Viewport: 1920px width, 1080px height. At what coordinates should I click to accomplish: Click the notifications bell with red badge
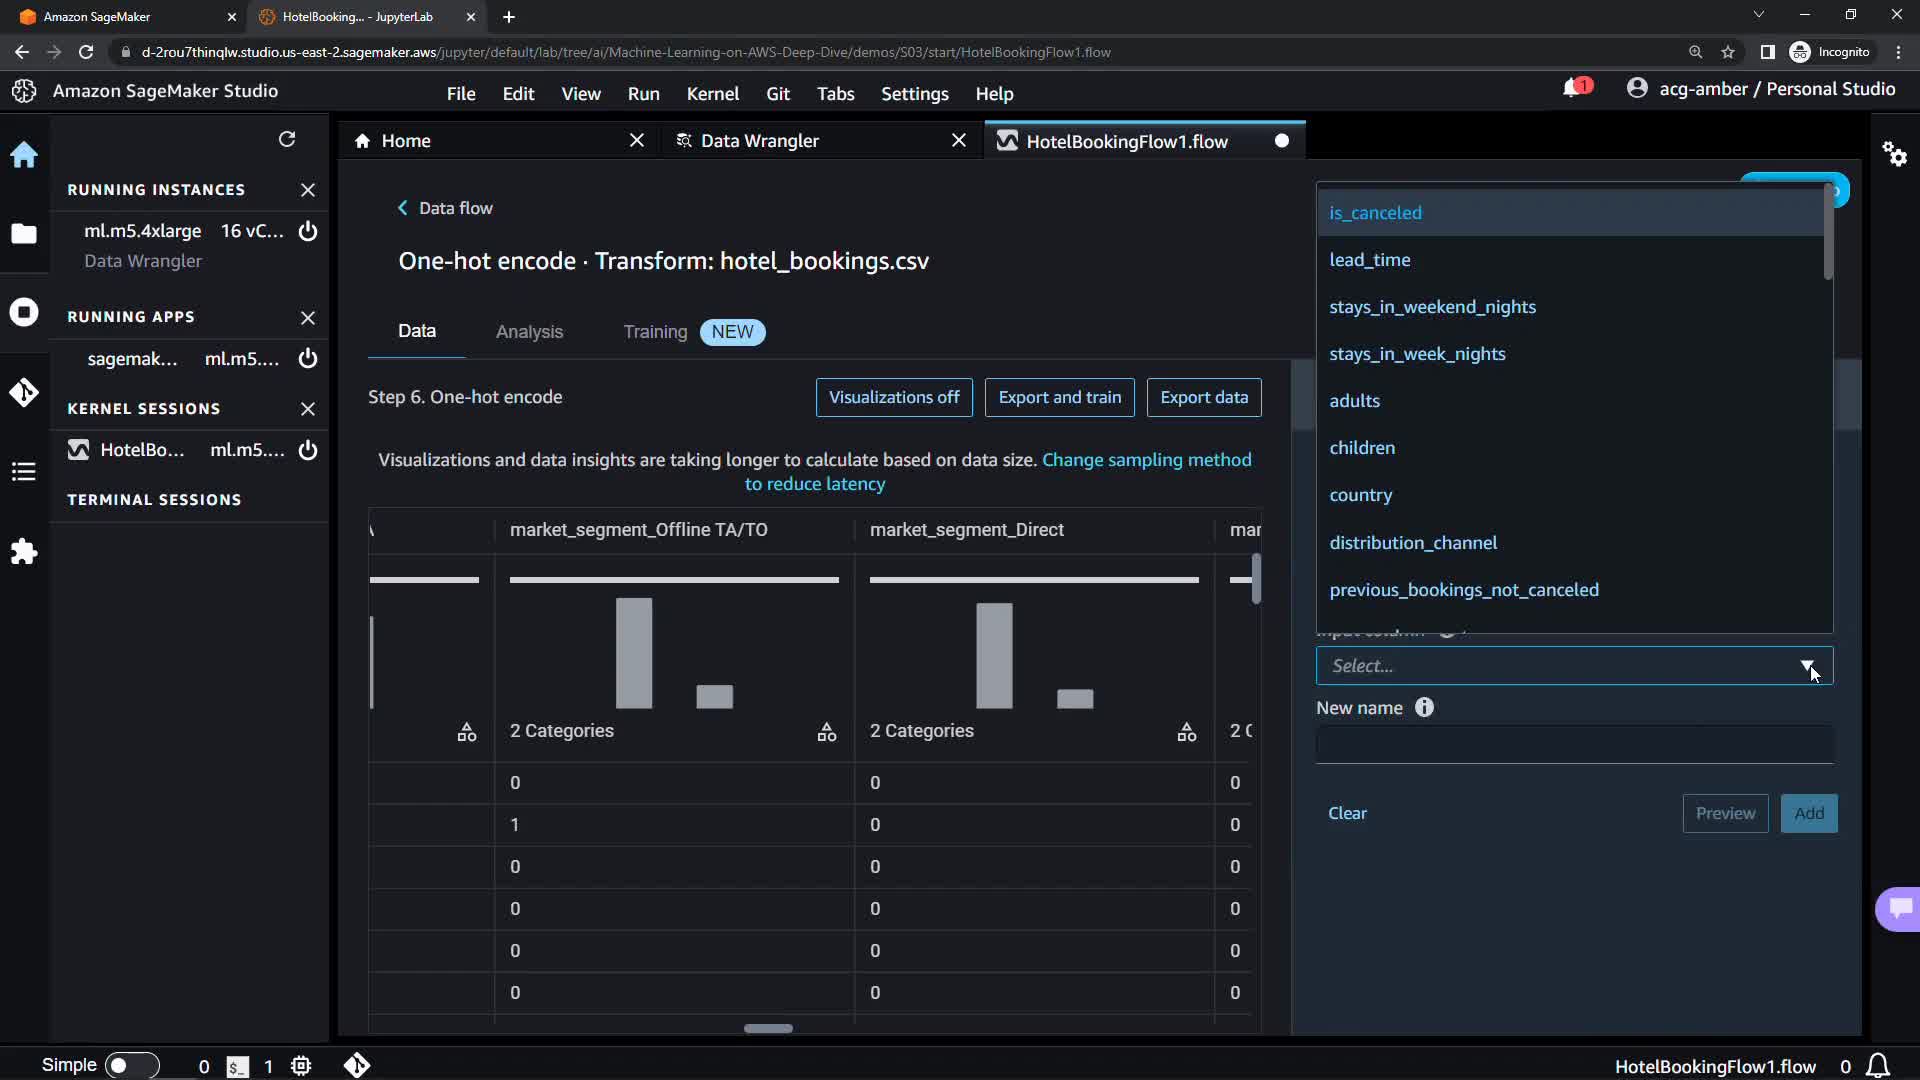click(x=1574, y=89)
